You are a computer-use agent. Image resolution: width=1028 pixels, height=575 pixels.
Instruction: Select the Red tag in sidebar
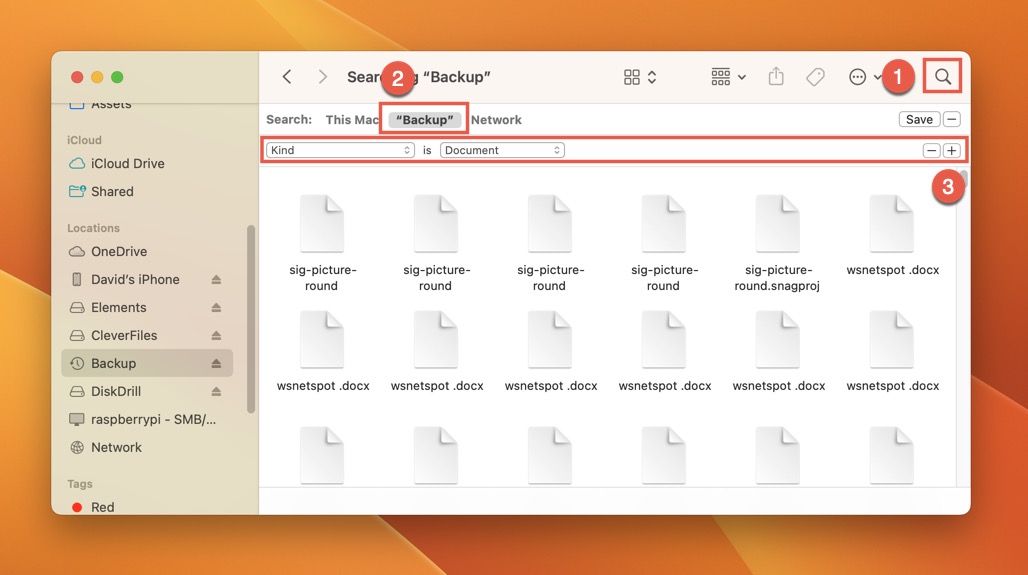[102, 507]
